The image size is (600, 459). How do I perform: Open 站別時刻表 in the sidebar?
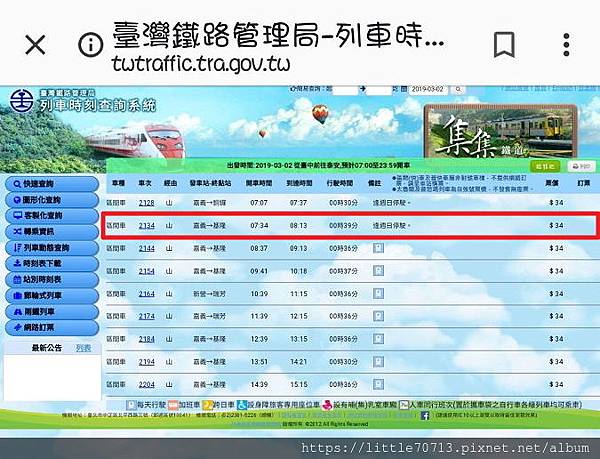tap(52, 280)
